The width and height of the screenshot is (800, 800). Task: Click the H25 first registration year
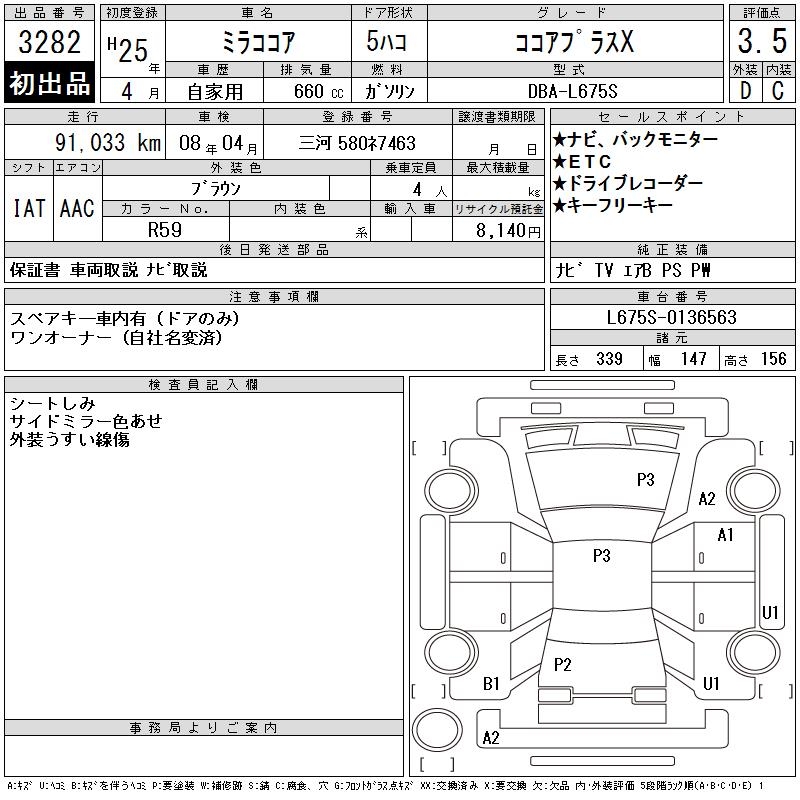(x=128, y=49)
